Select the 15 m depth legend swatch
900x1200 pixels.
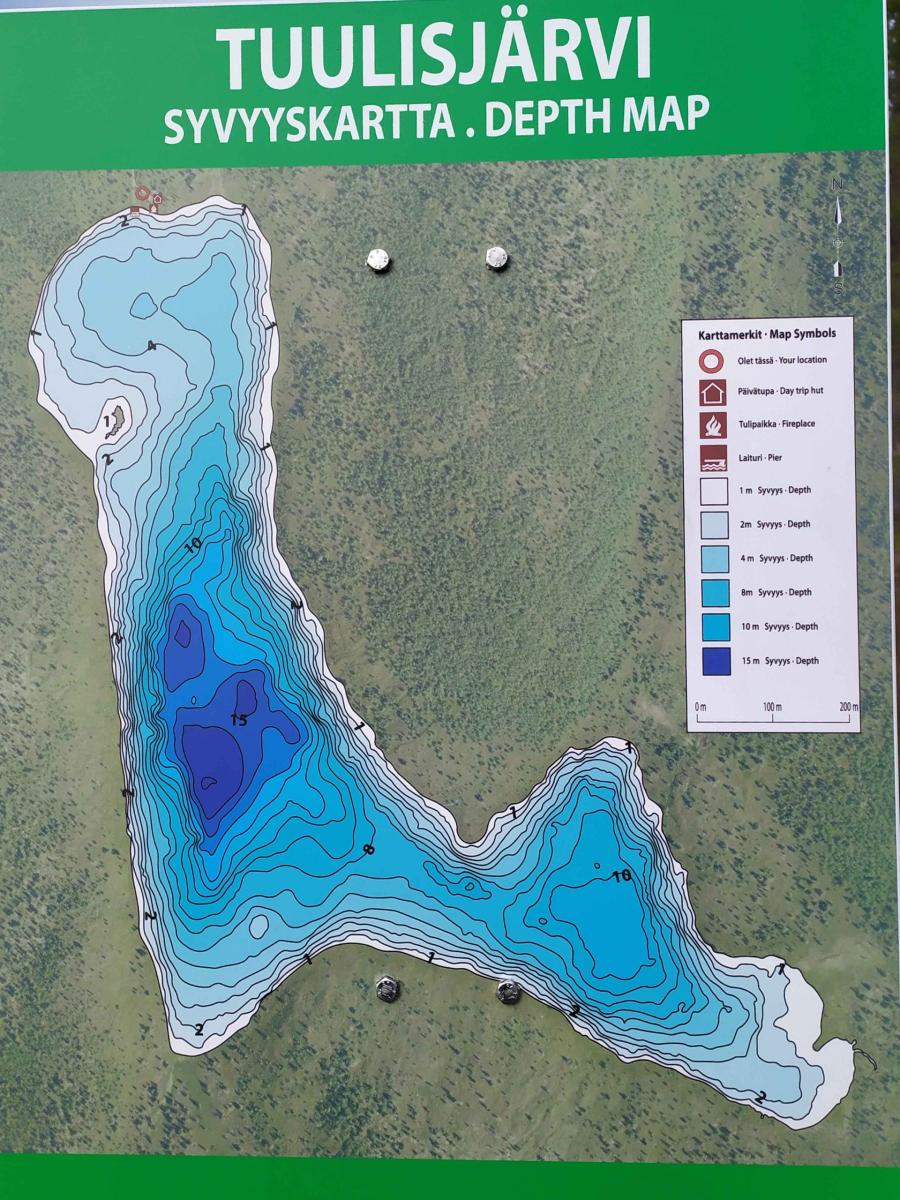(x=714, y=661)
